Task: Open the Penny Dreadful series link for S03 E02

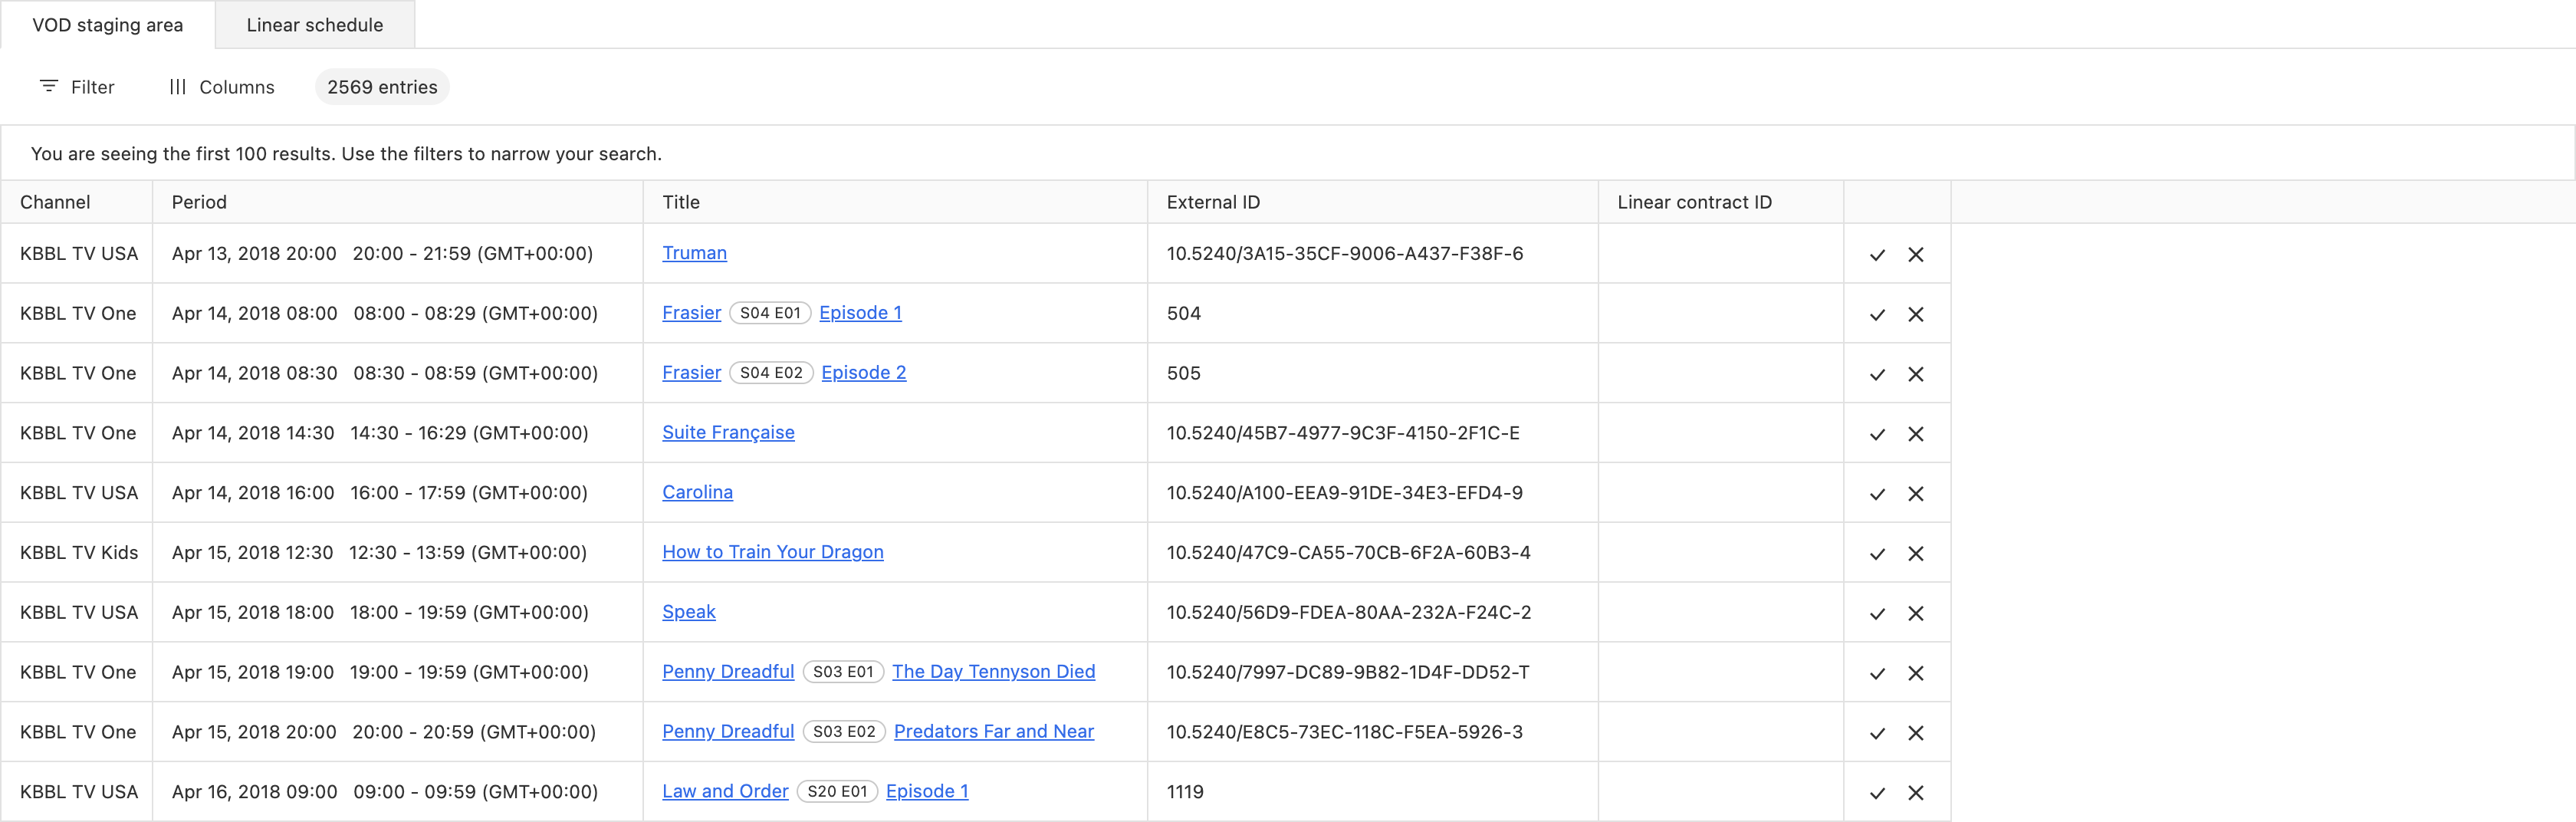Action: 727,732
